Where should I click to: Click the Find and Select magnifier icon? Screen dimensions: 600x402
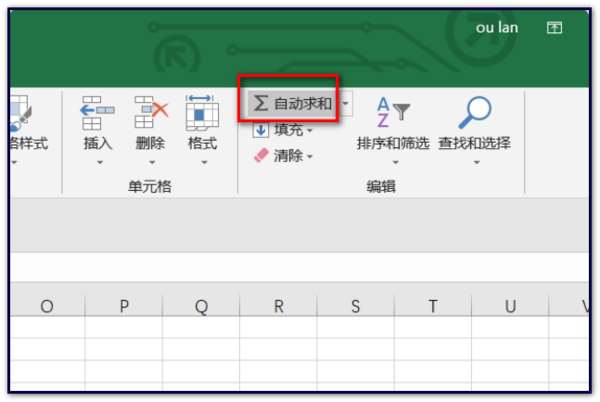point(474,112)
